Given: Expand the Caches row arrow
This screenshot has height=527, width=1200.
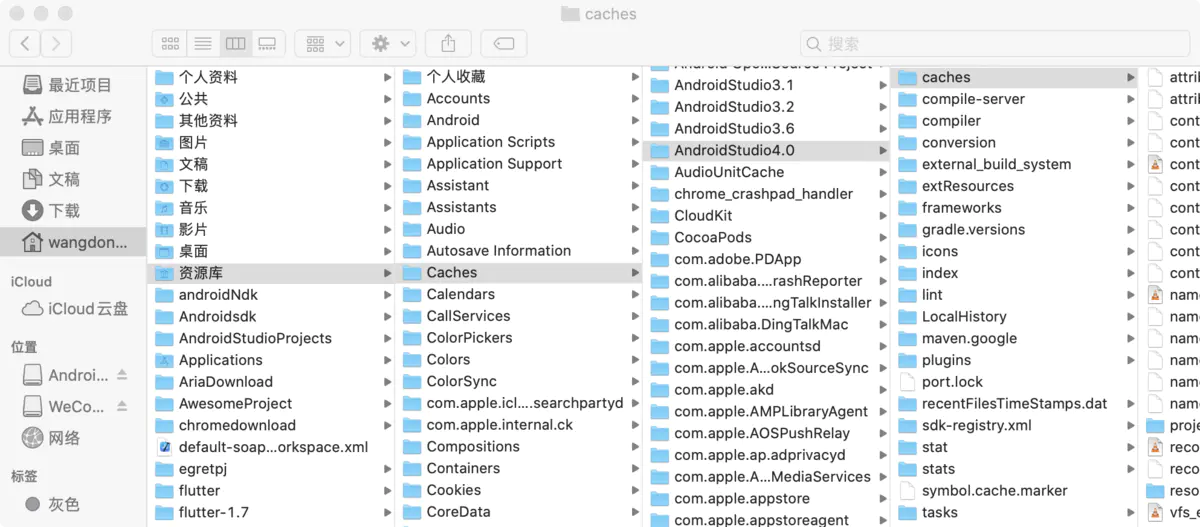Looking at the screenshot, I should pyautogui.click(x=635, y=273).
